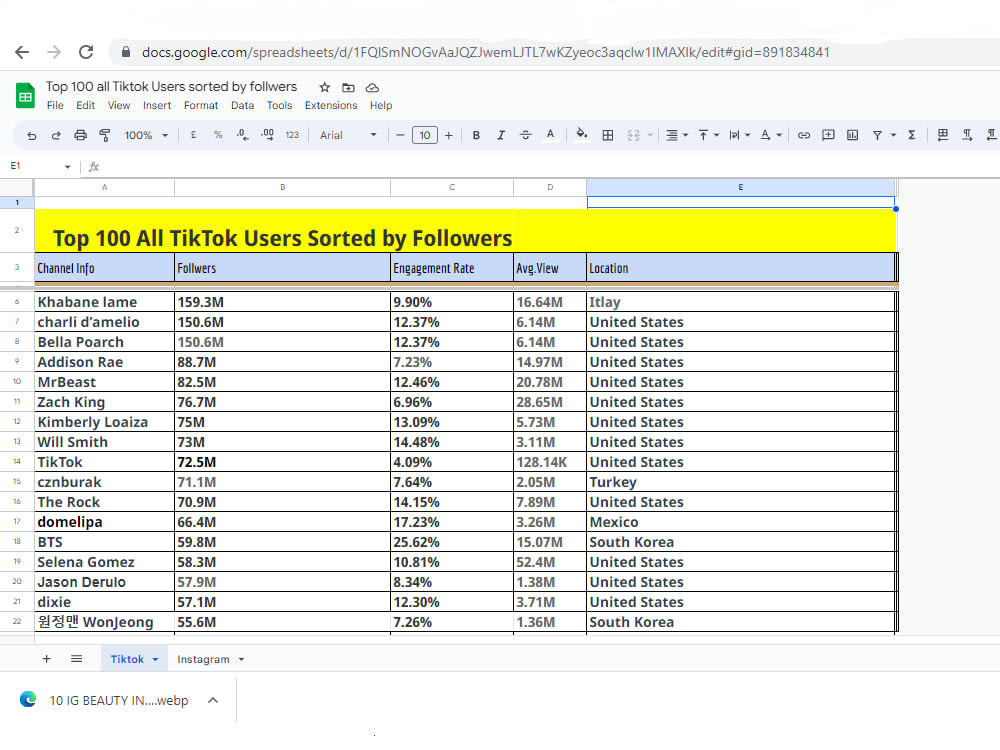Switch to the Instagram sheet tab
This screenshot has width=1000, height=750.
coord(203,659)
